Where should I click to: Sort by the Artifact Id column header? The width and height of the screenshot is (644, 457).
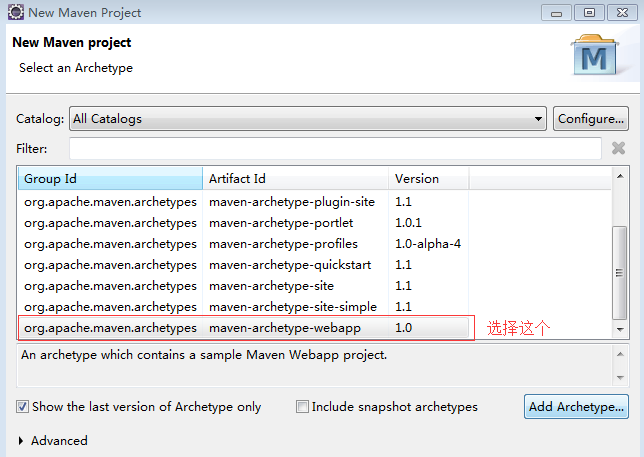[295, 179]
